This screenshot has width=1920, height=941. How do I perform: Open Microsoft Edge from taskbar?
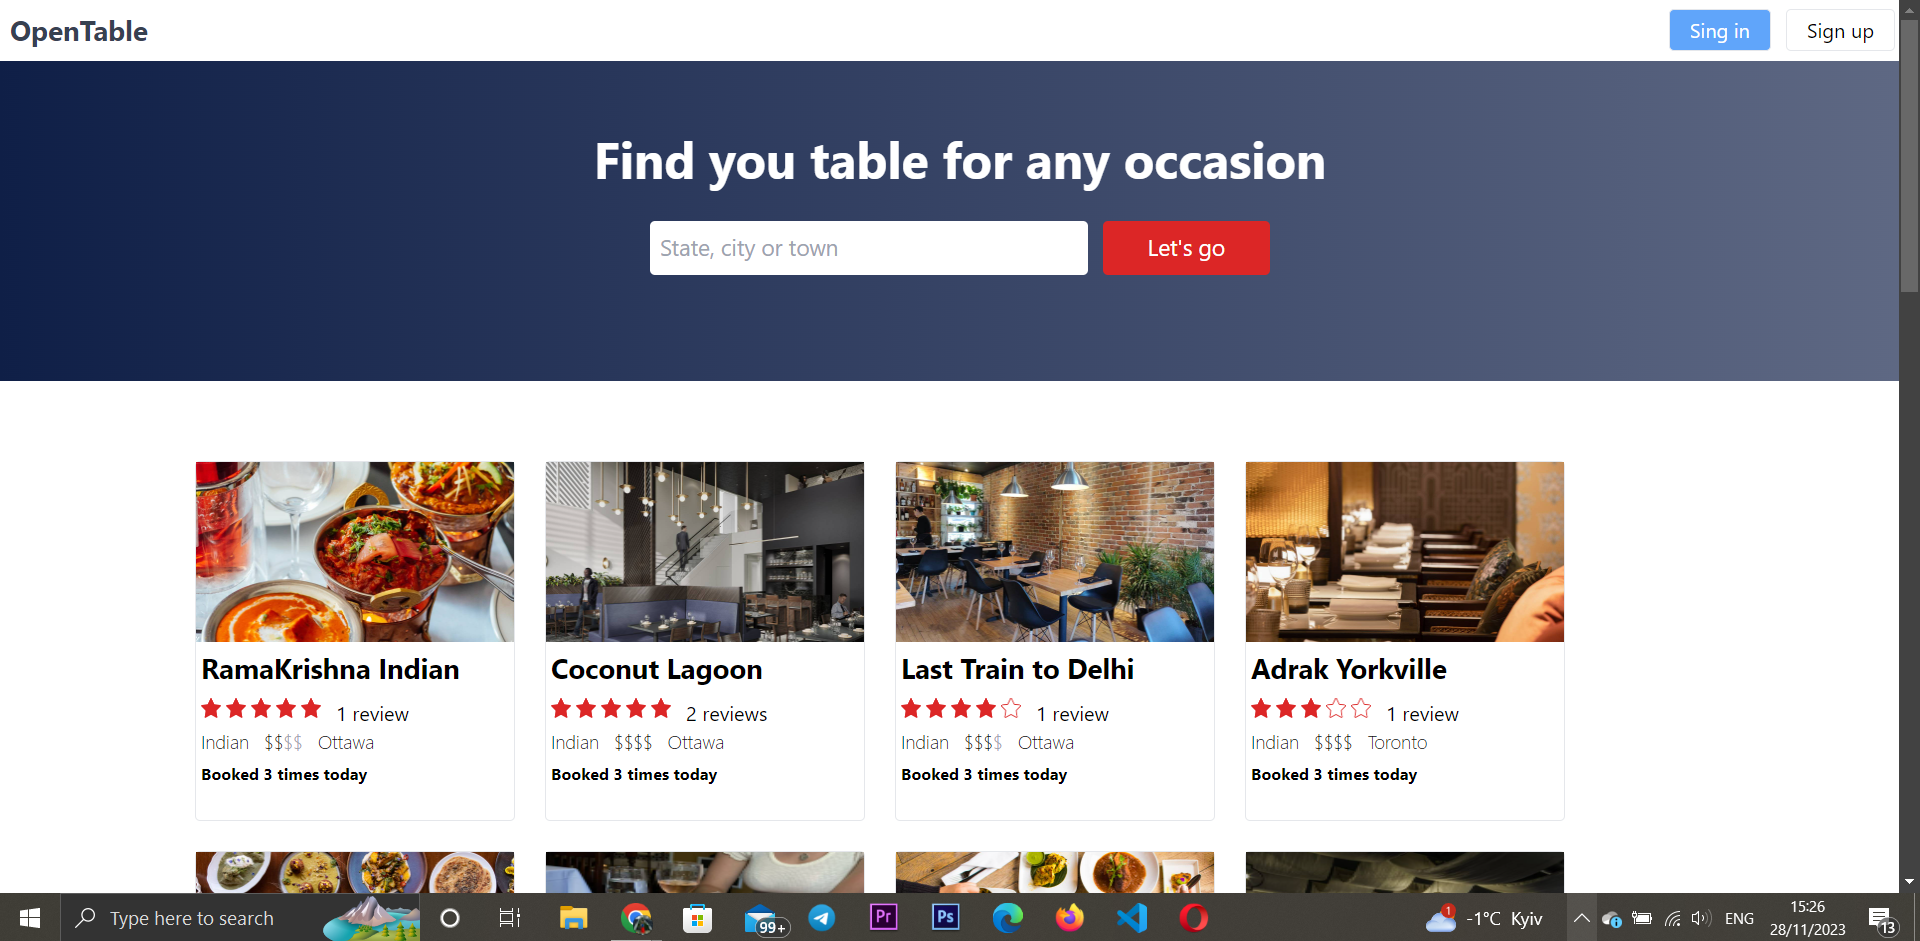coord(1007,917)
